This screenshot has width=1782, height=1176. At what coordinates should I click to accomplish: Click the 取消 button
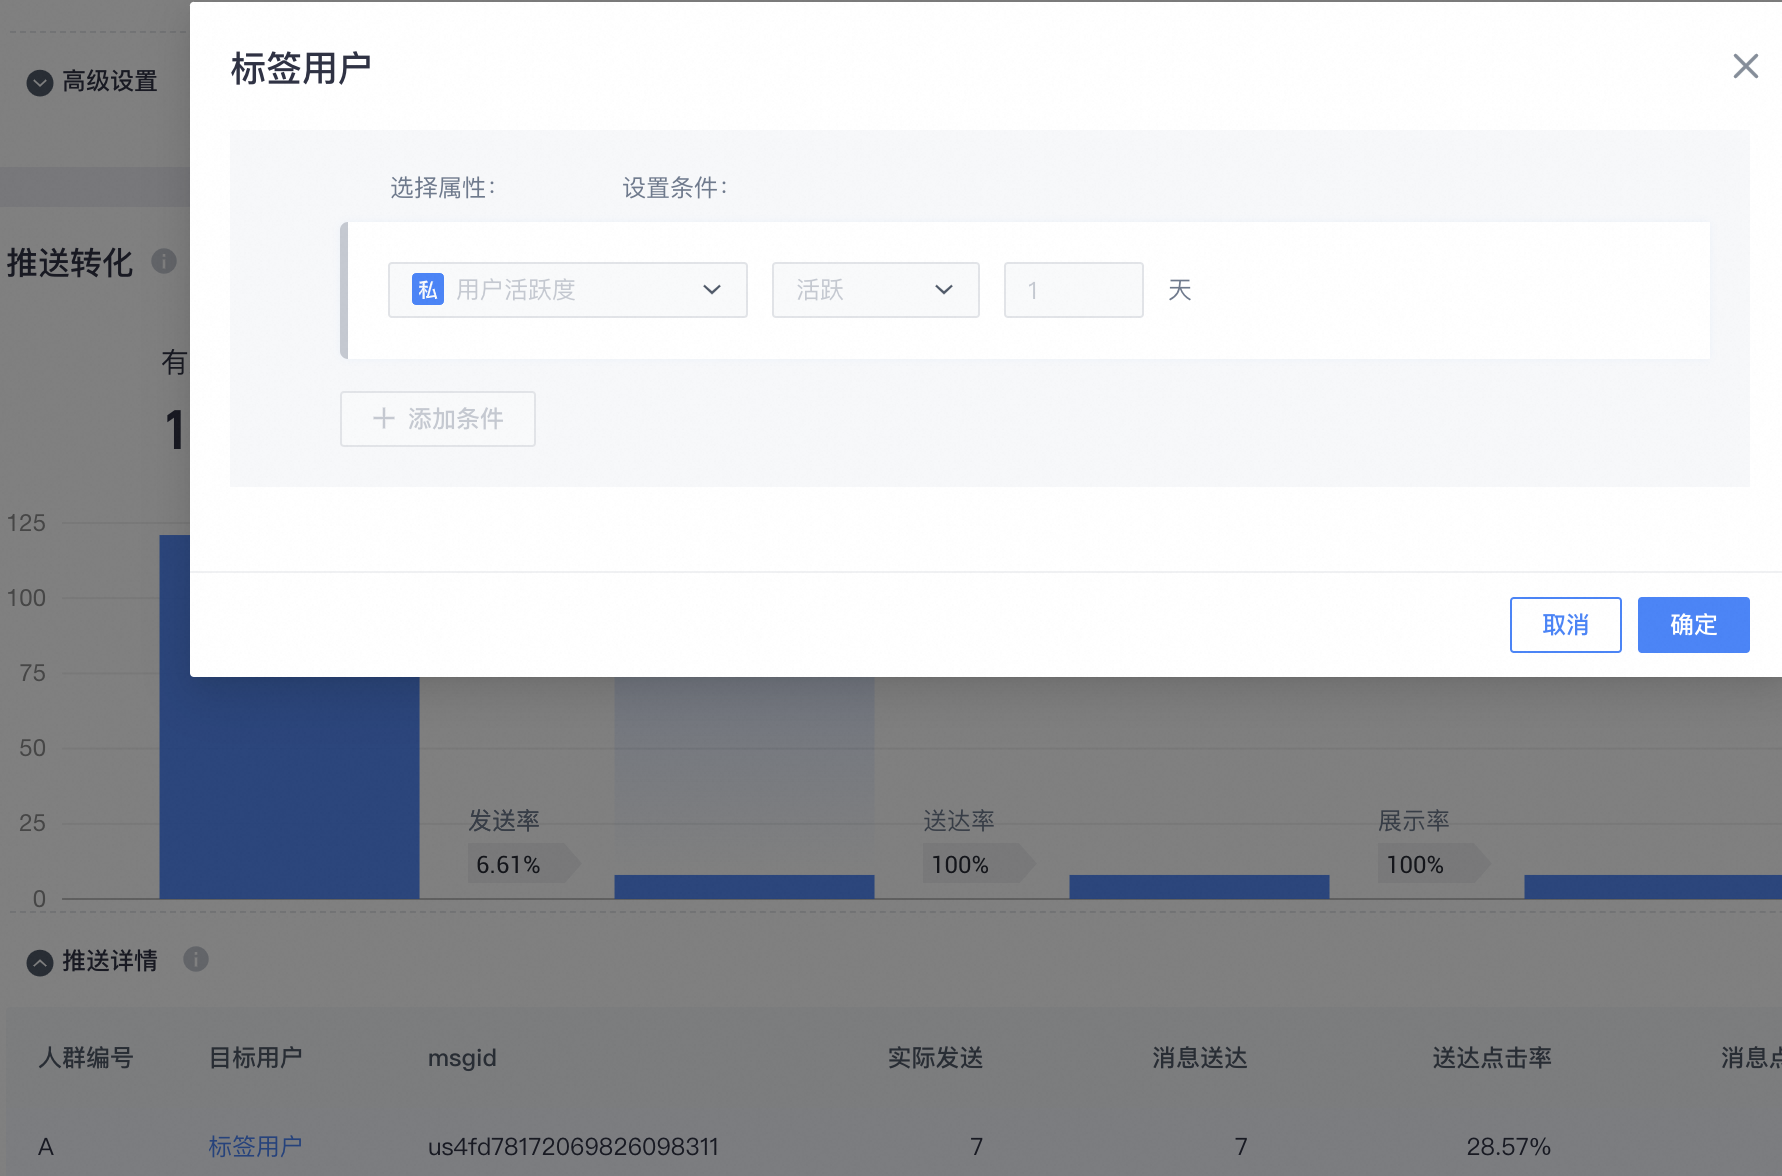[1565, 625]
